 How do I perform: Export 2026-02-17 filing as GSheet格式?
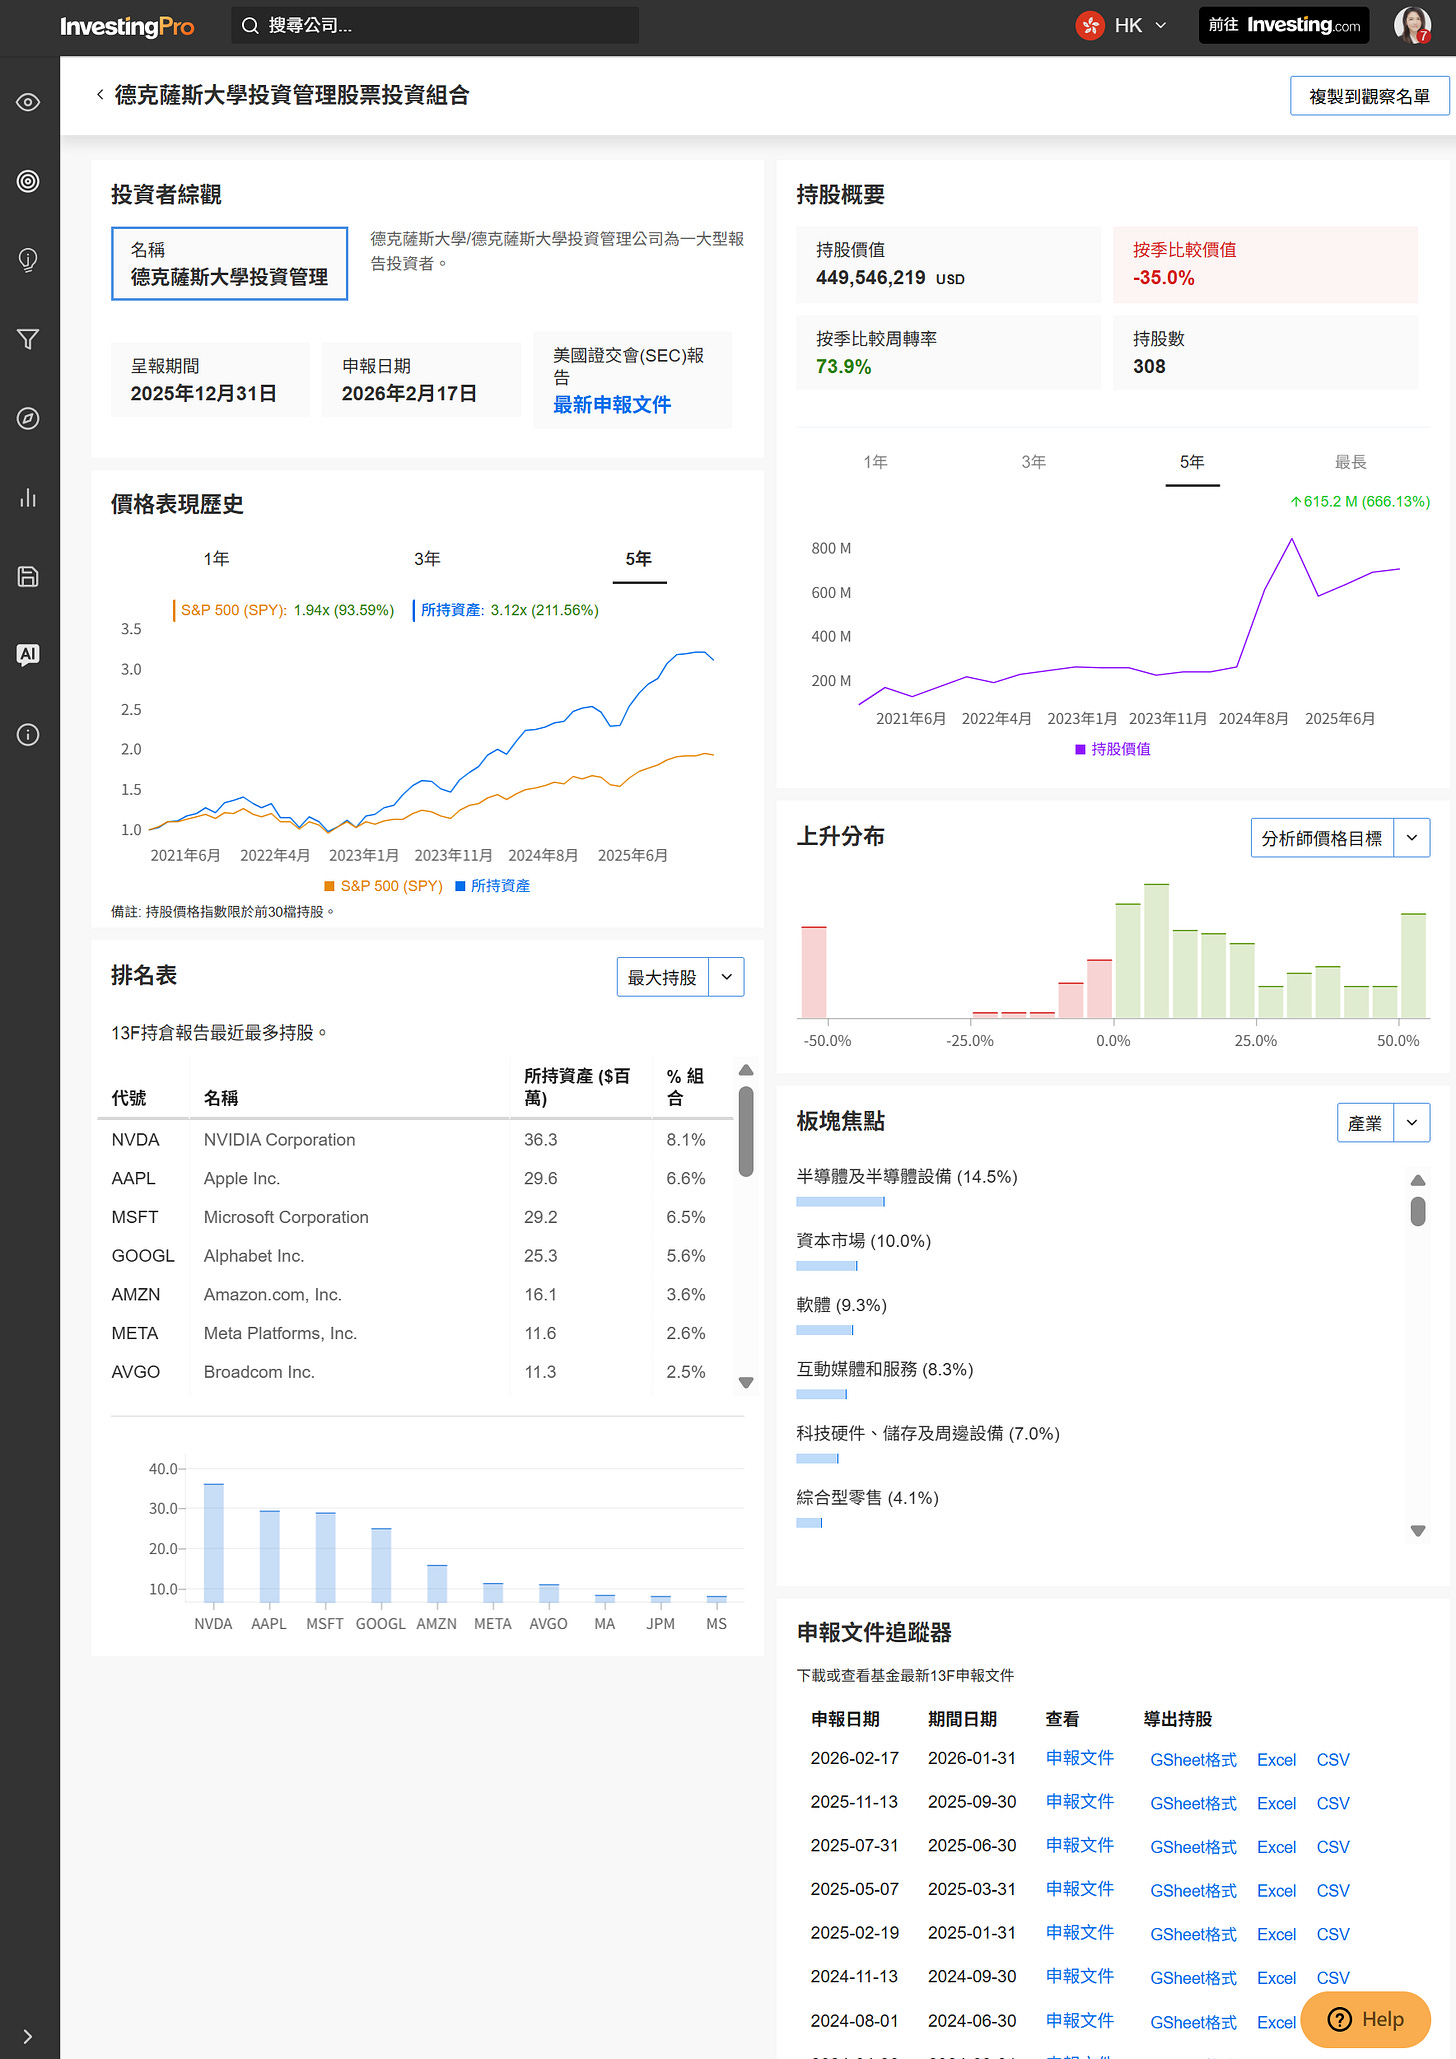coord(1193,1760)
